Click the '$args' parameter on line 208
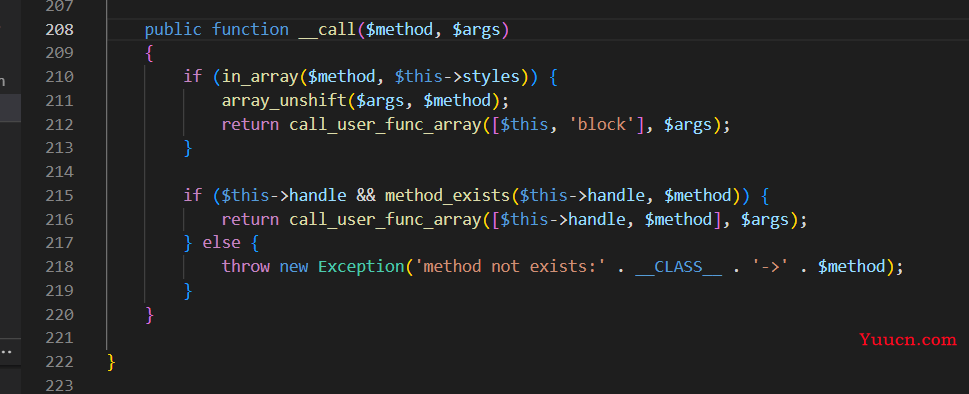Screen dimensions: 969x394 point(475,30)
